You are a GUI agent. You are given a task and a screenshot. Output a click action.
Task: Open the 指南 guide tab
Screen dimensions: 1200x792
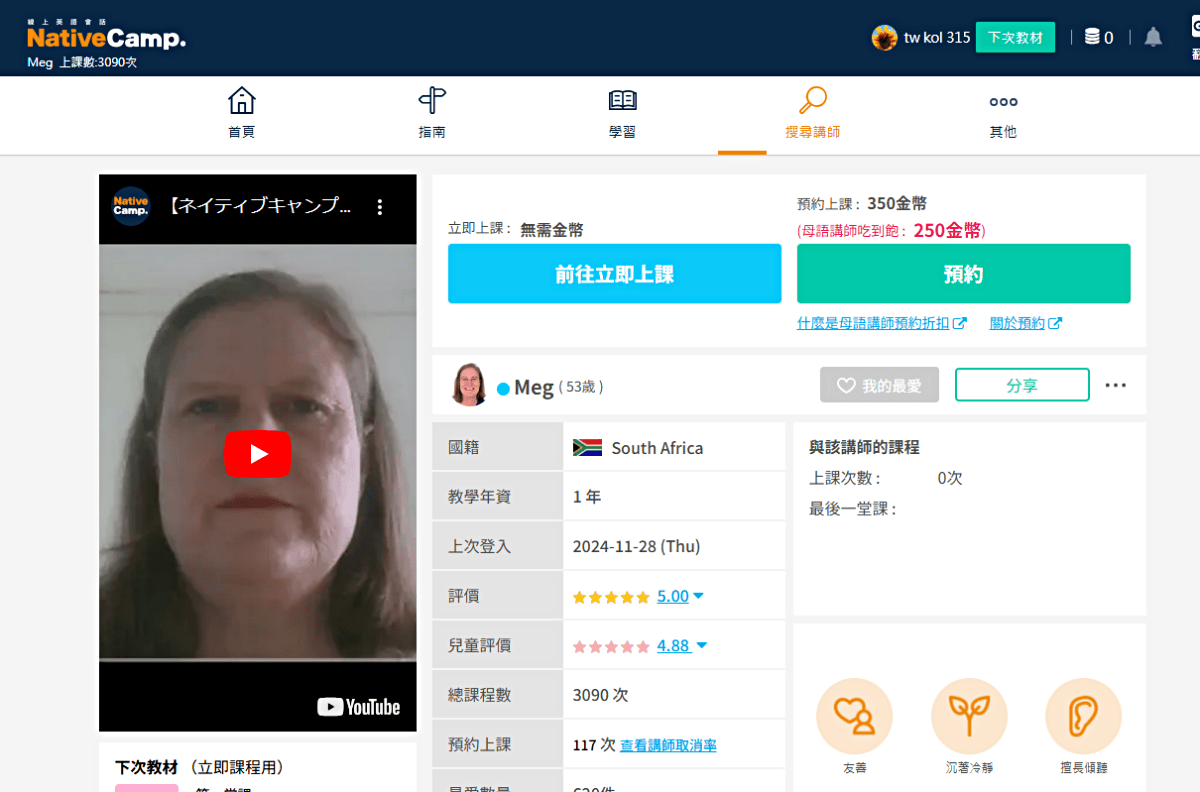[432, 113]
